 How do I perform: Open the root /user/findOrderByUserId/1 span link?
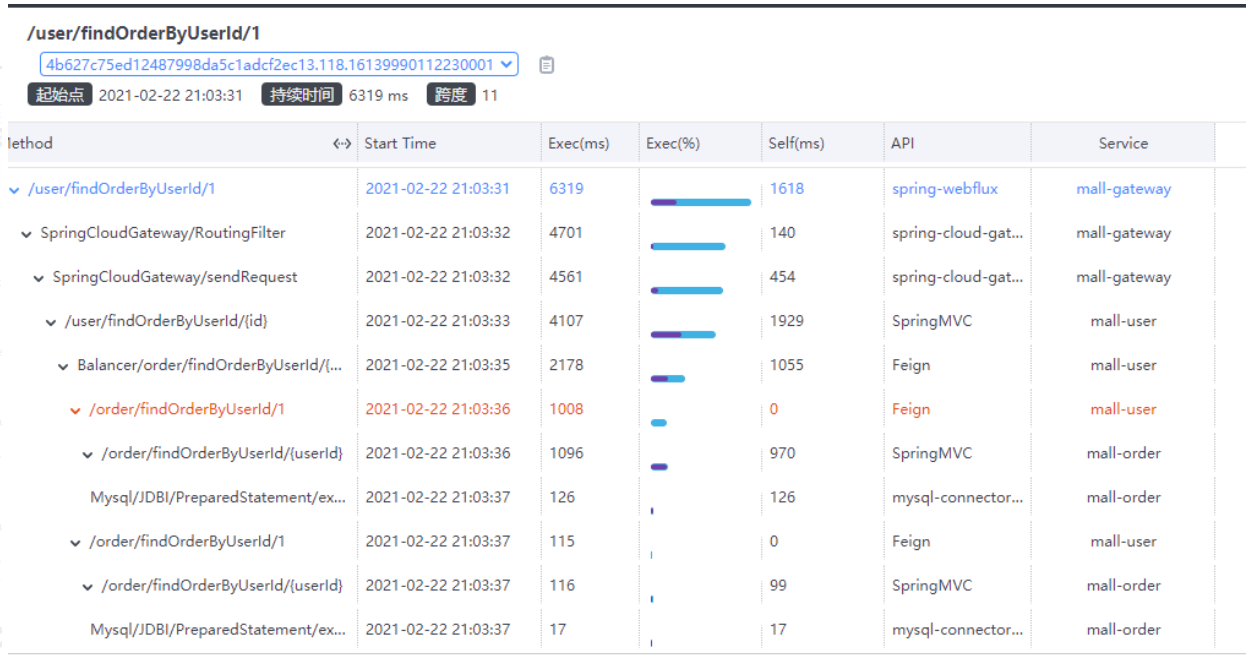(122, 188)
